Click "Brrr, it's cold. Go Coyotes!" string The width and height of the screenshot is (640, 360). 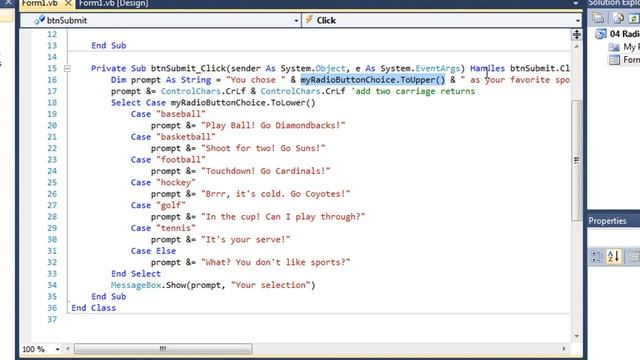[x=276, y=194]
